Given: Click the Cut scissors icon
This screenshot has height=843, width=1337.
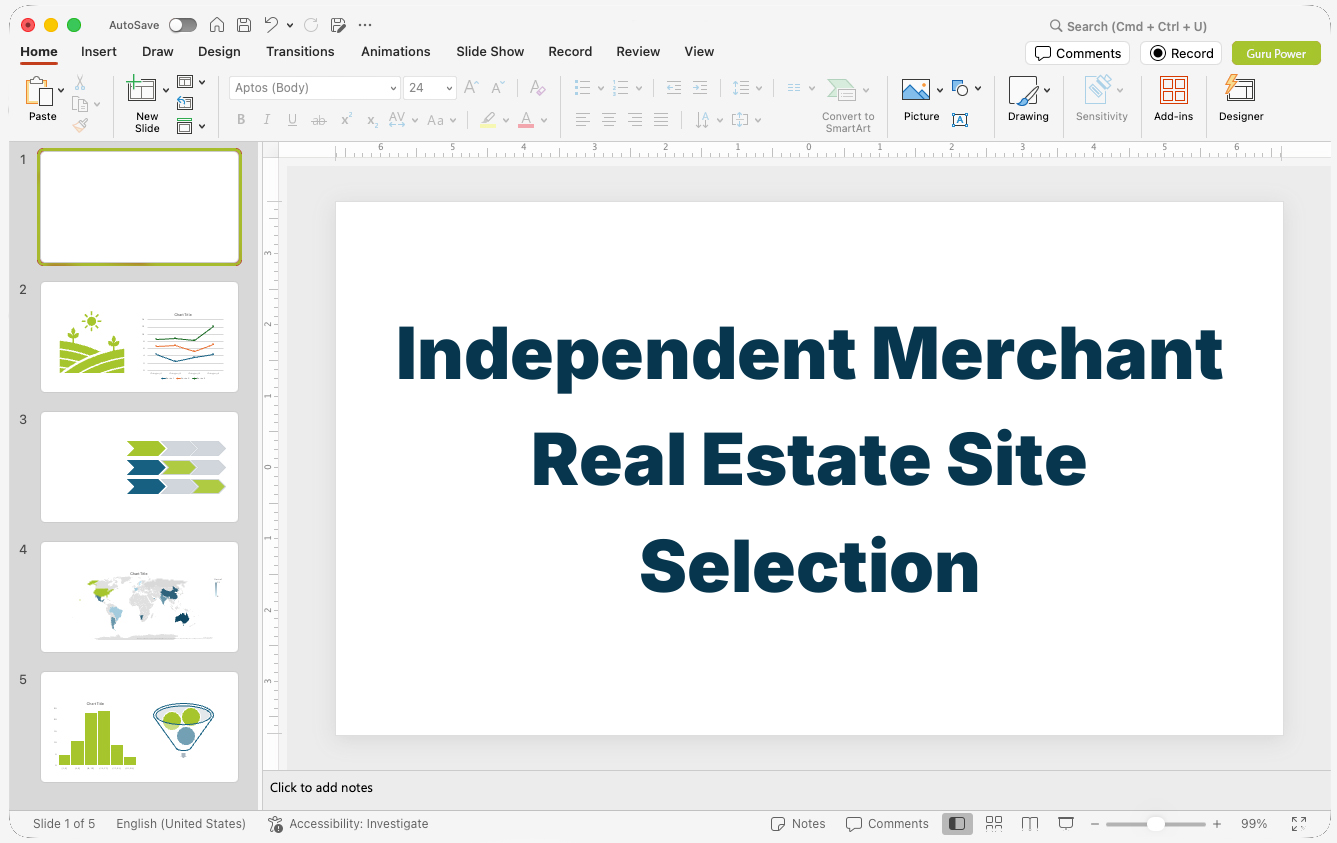Looking at the screenshot, I should pos(80,83).
